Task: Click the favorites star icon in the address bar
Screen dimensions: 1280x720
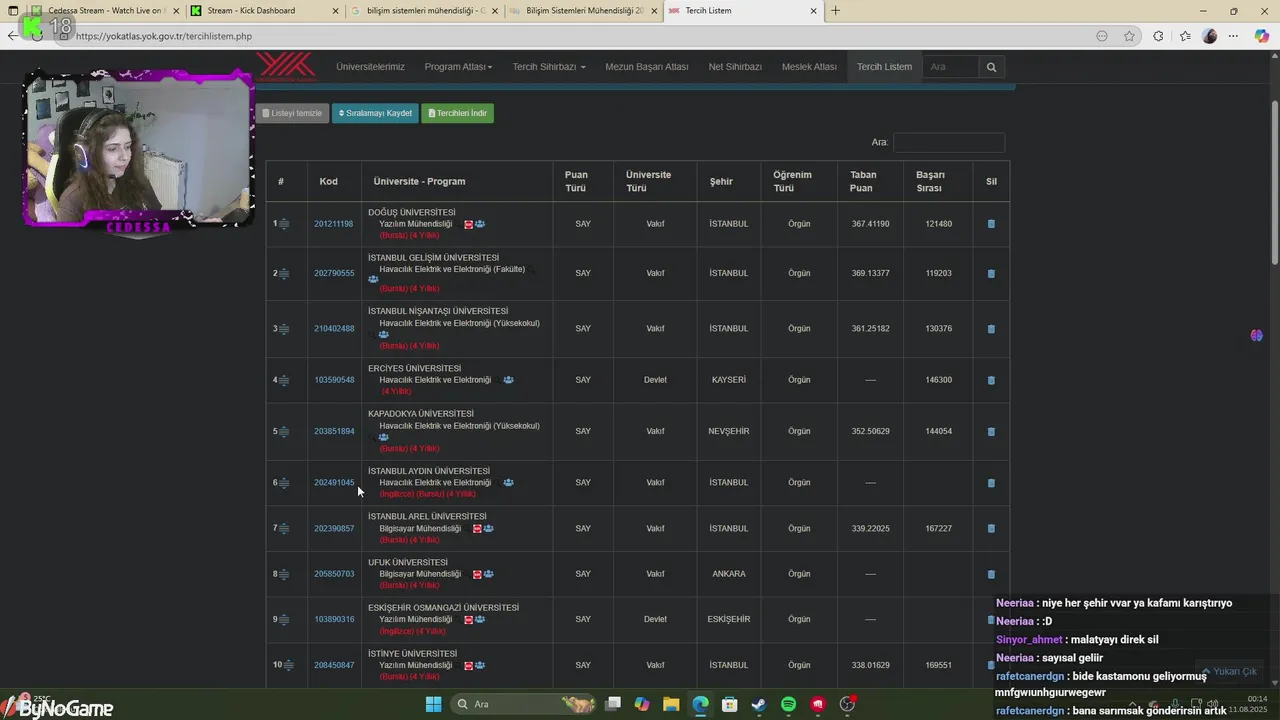Action: tap(1129, 36)
